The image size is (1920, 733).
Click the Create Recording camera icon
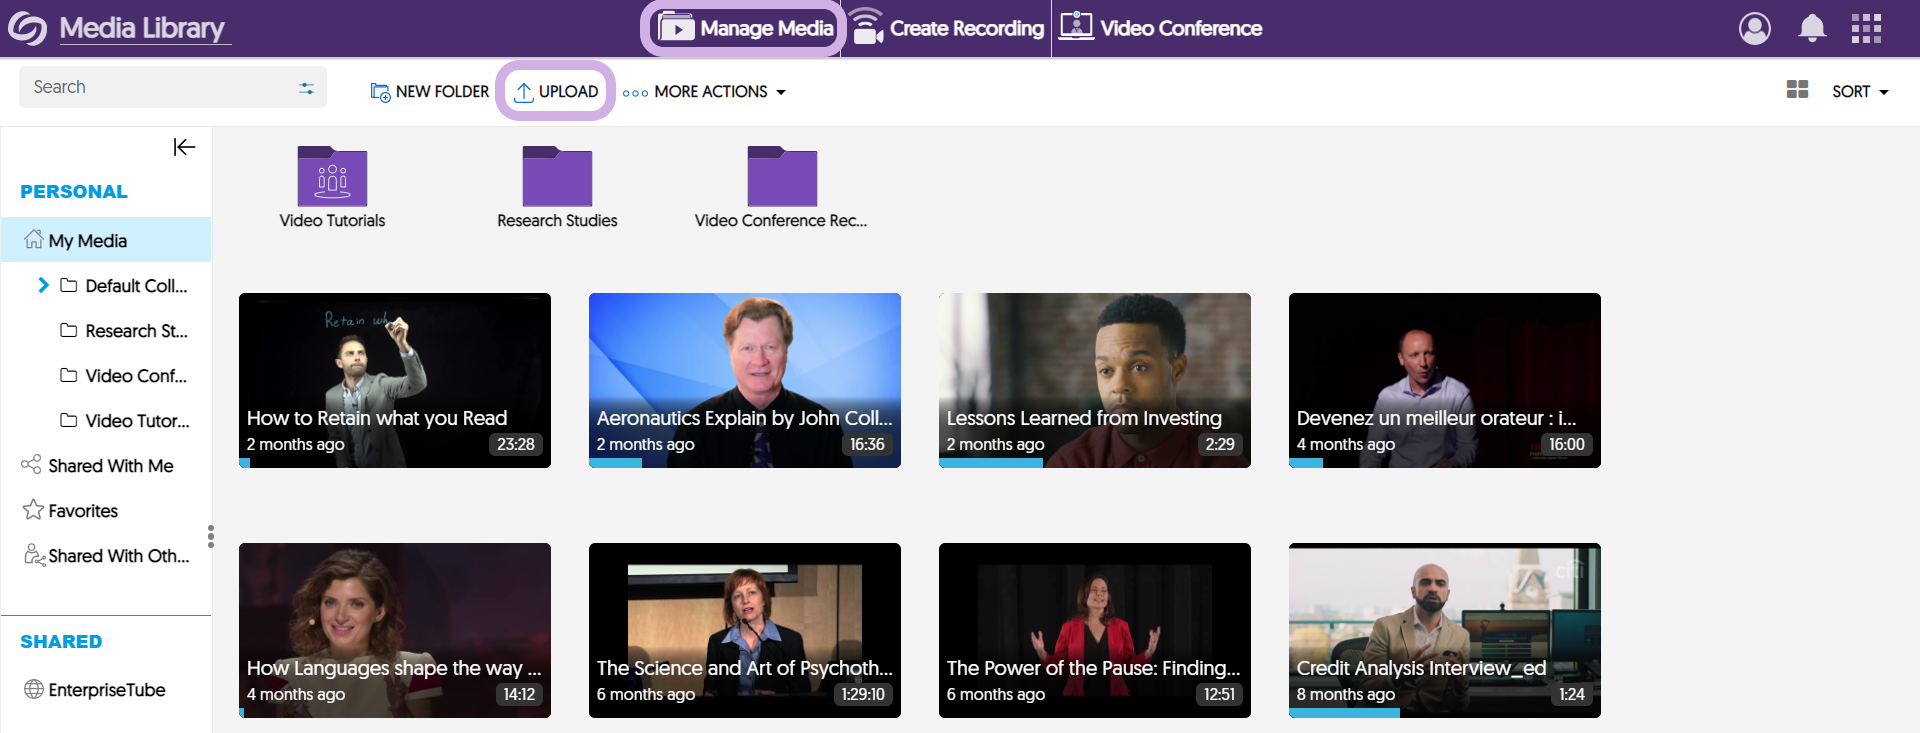pyautogui.click(x=867, y=27)
